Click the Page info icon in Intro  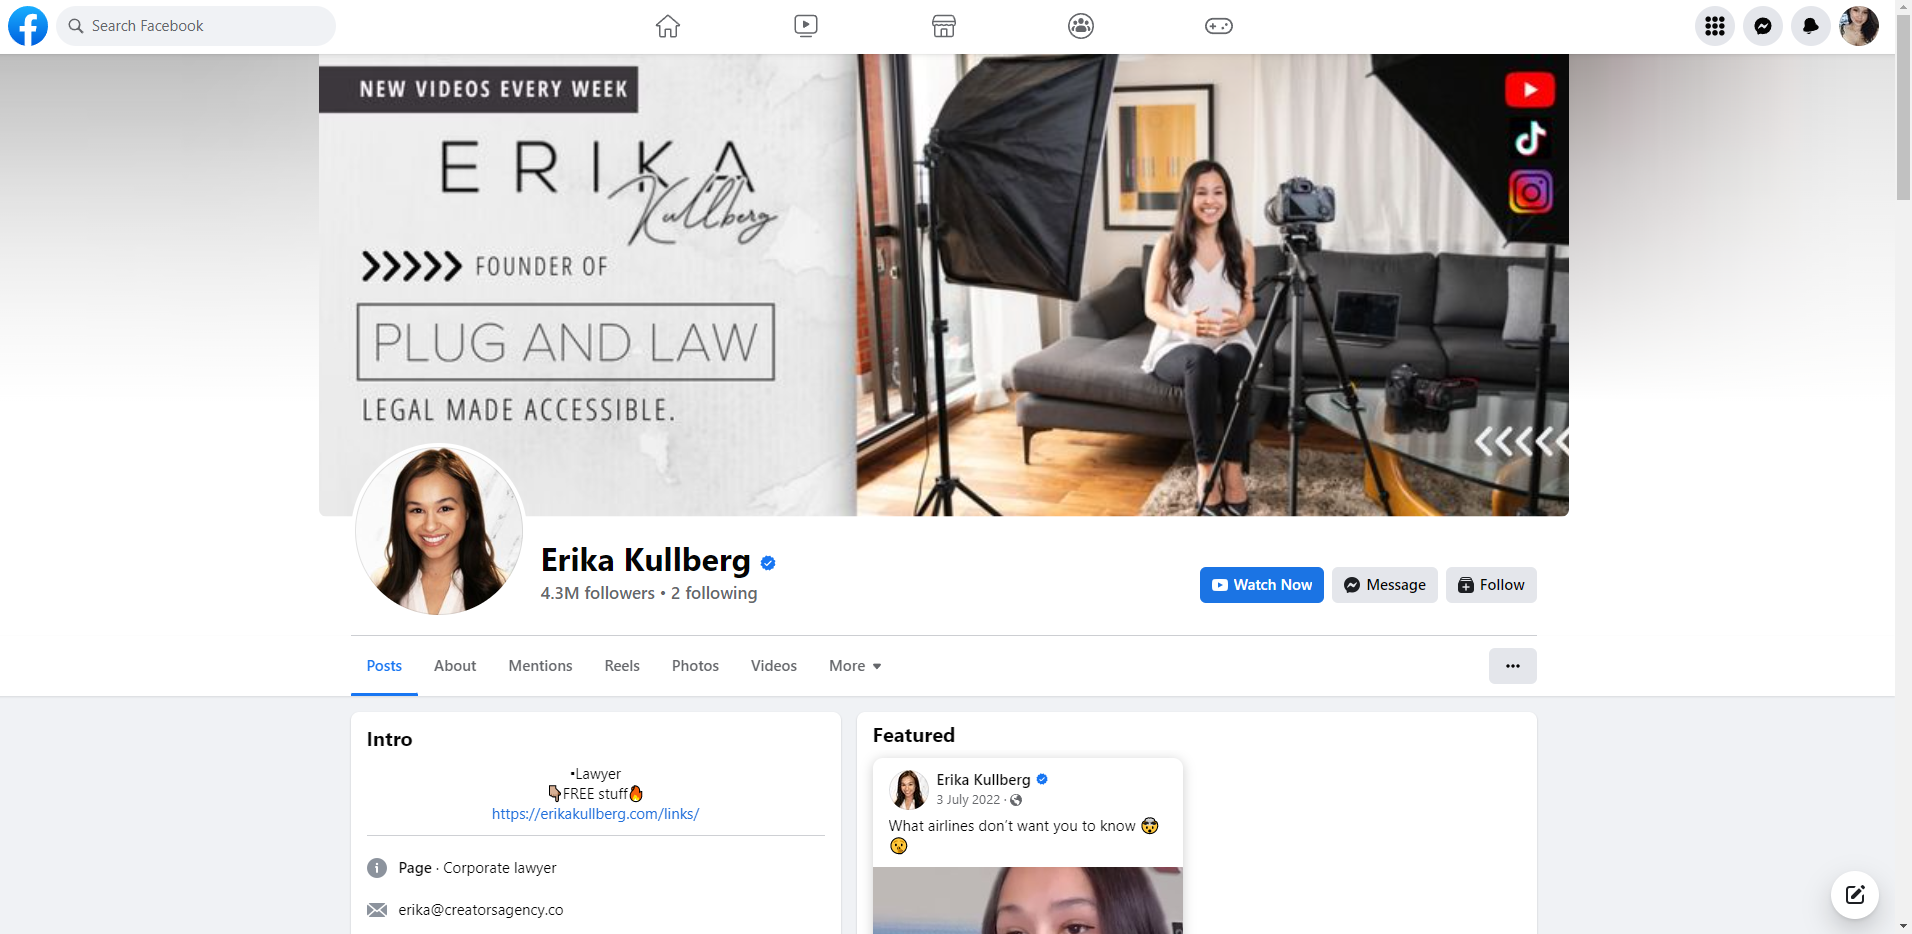coord(377,868)
